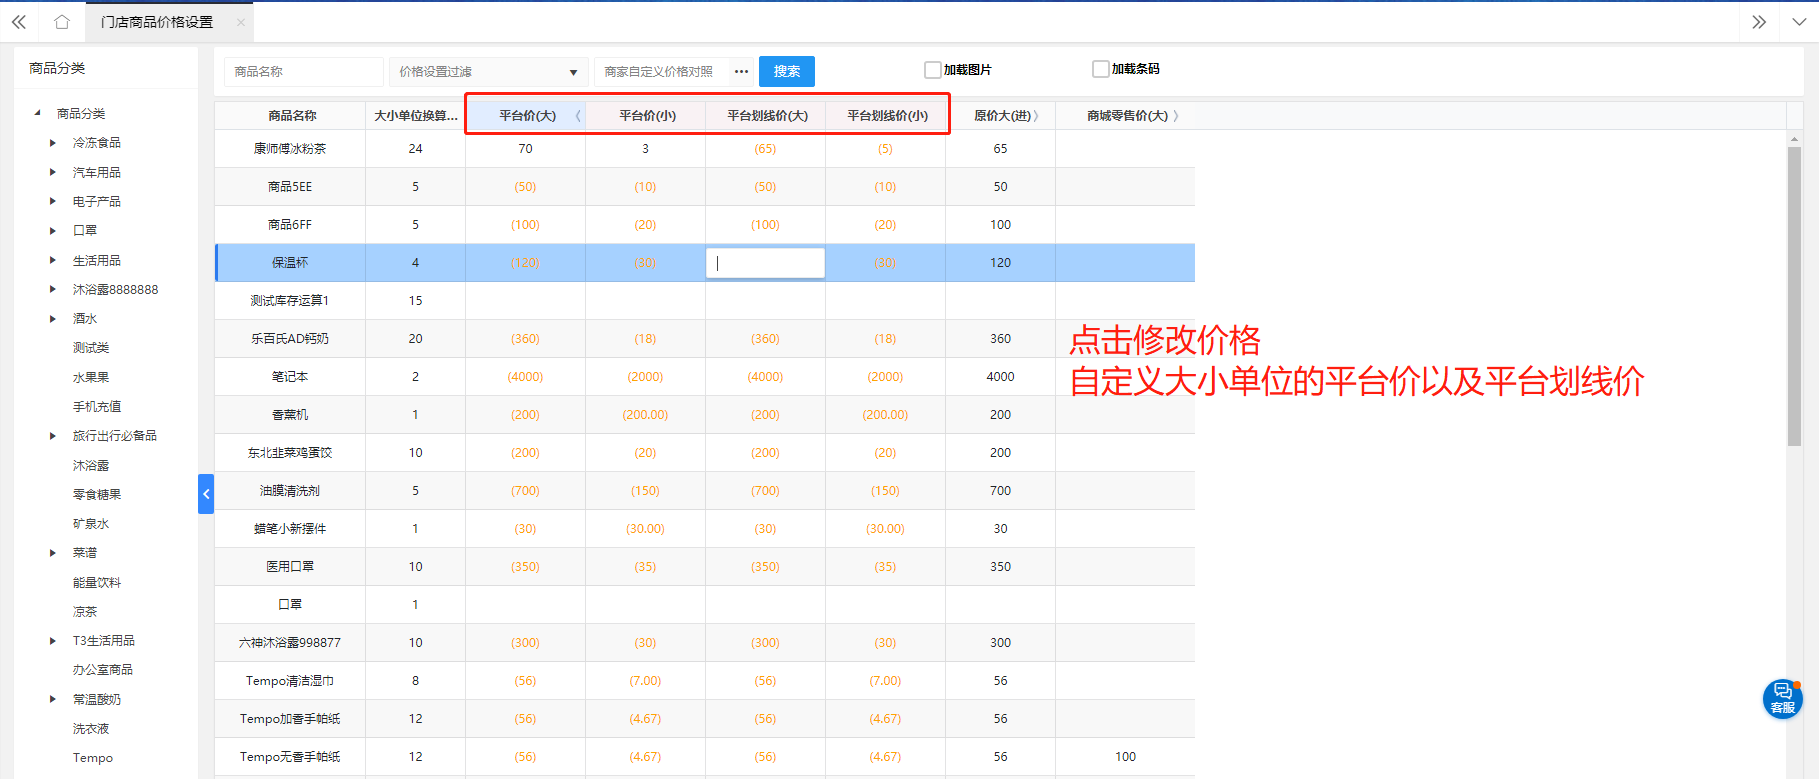This screenshot has height=779, width=1819.
Task: Click the 平台价(大) column header
Action: tap(527, 116)
